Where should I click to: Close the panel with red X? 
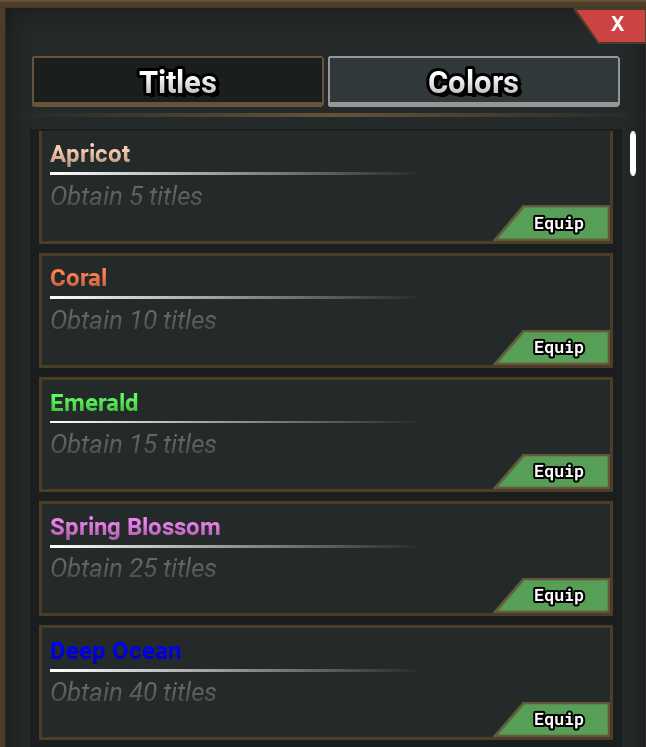[x=616, y=24]
